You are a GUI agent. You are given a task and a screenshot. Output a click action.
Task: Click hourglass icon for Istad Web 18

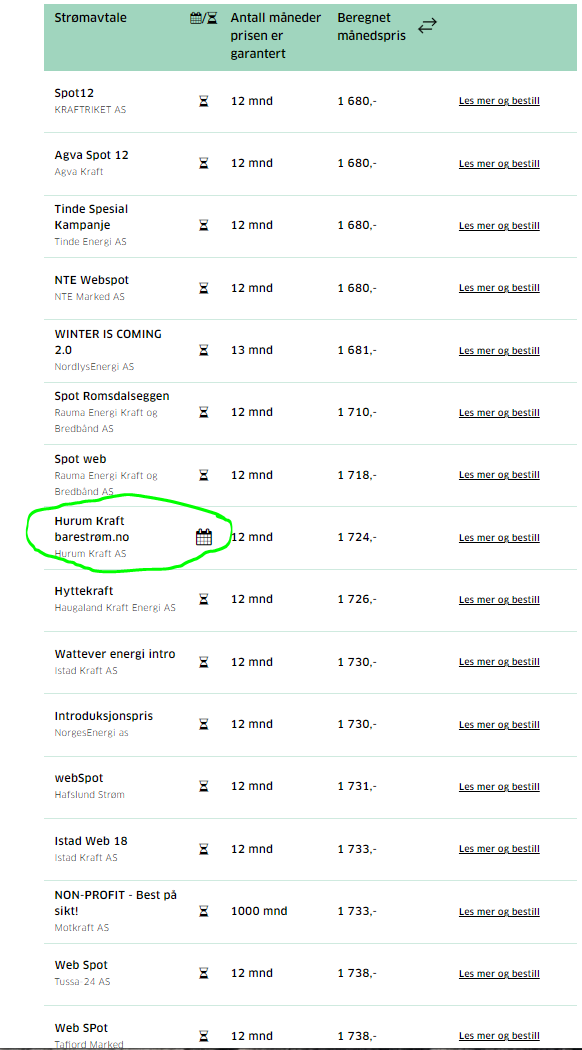click(204, 849)
